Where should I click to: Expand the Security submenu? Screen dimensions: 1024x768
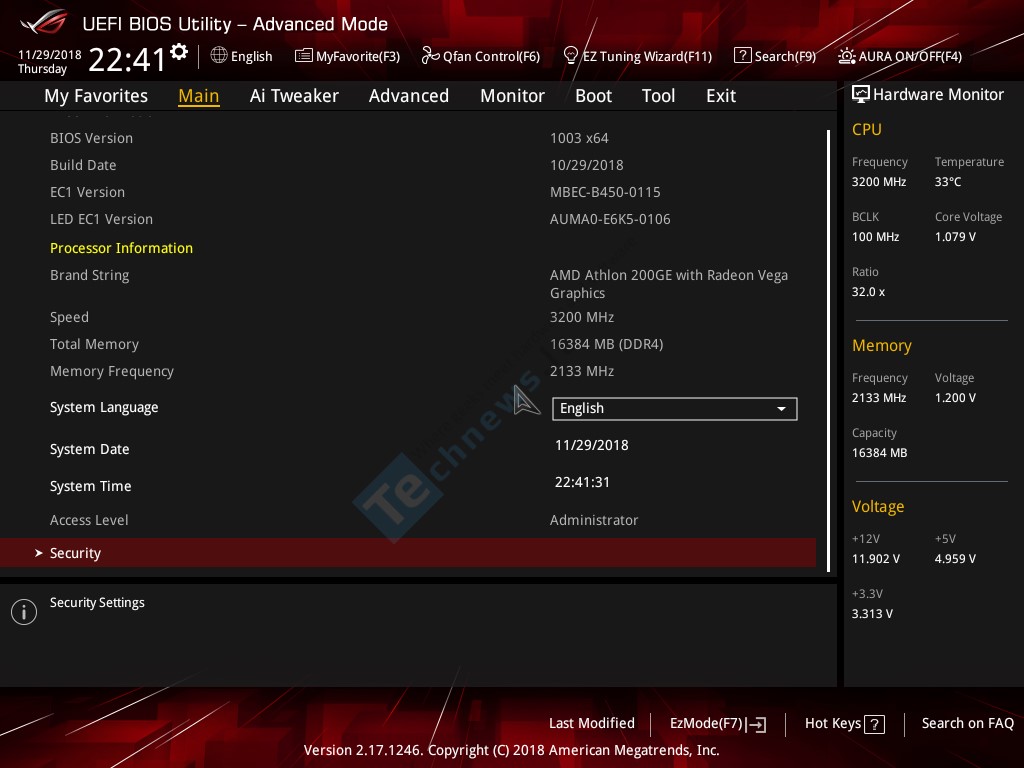pos(408,553)
